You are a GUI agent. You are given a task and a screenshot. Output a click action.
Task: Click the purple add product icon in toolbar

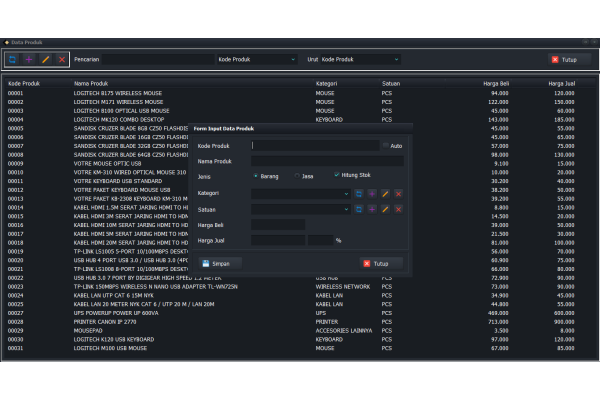coord(28,60)
